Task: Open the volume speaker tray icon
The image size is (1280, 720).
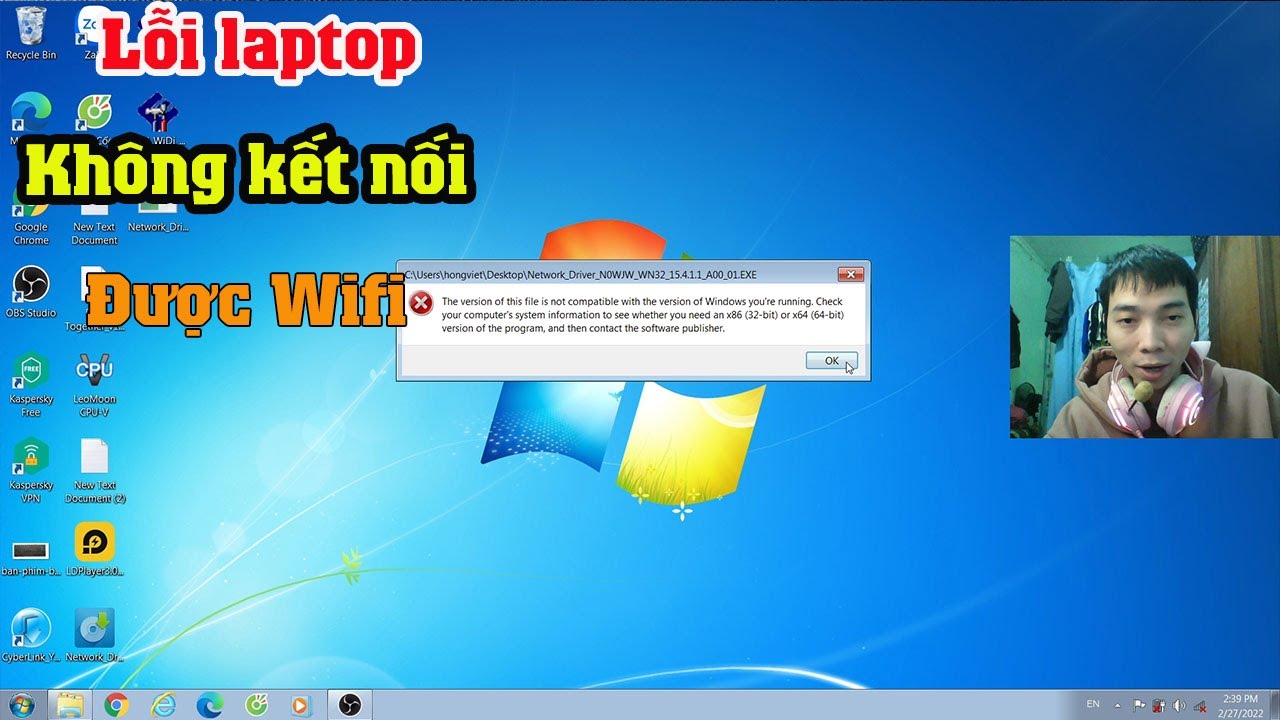Action: (1178, 705)
